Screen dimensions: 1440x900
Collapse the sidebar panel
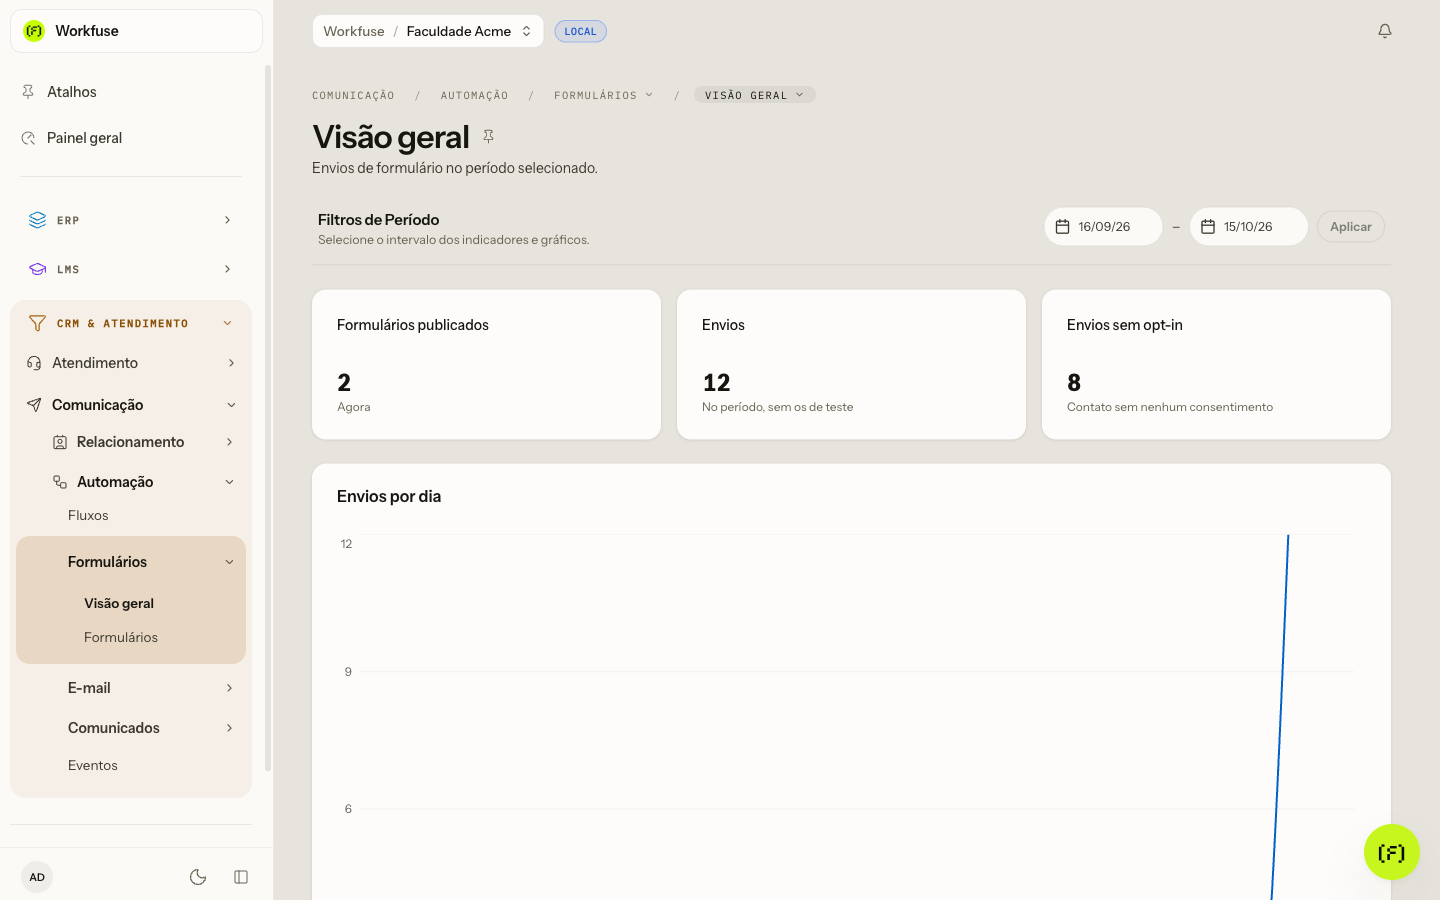[x=241, y=877]
